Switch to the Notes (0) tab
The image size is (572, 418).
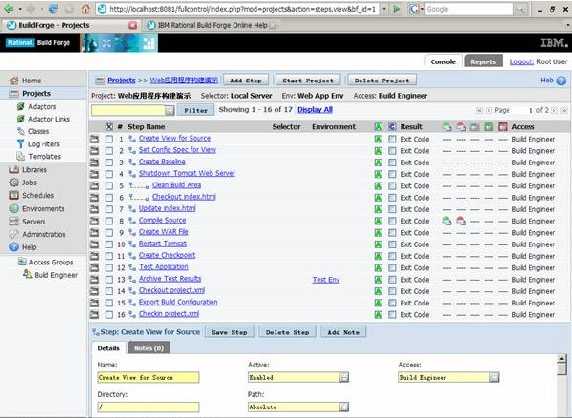[149, 348]
